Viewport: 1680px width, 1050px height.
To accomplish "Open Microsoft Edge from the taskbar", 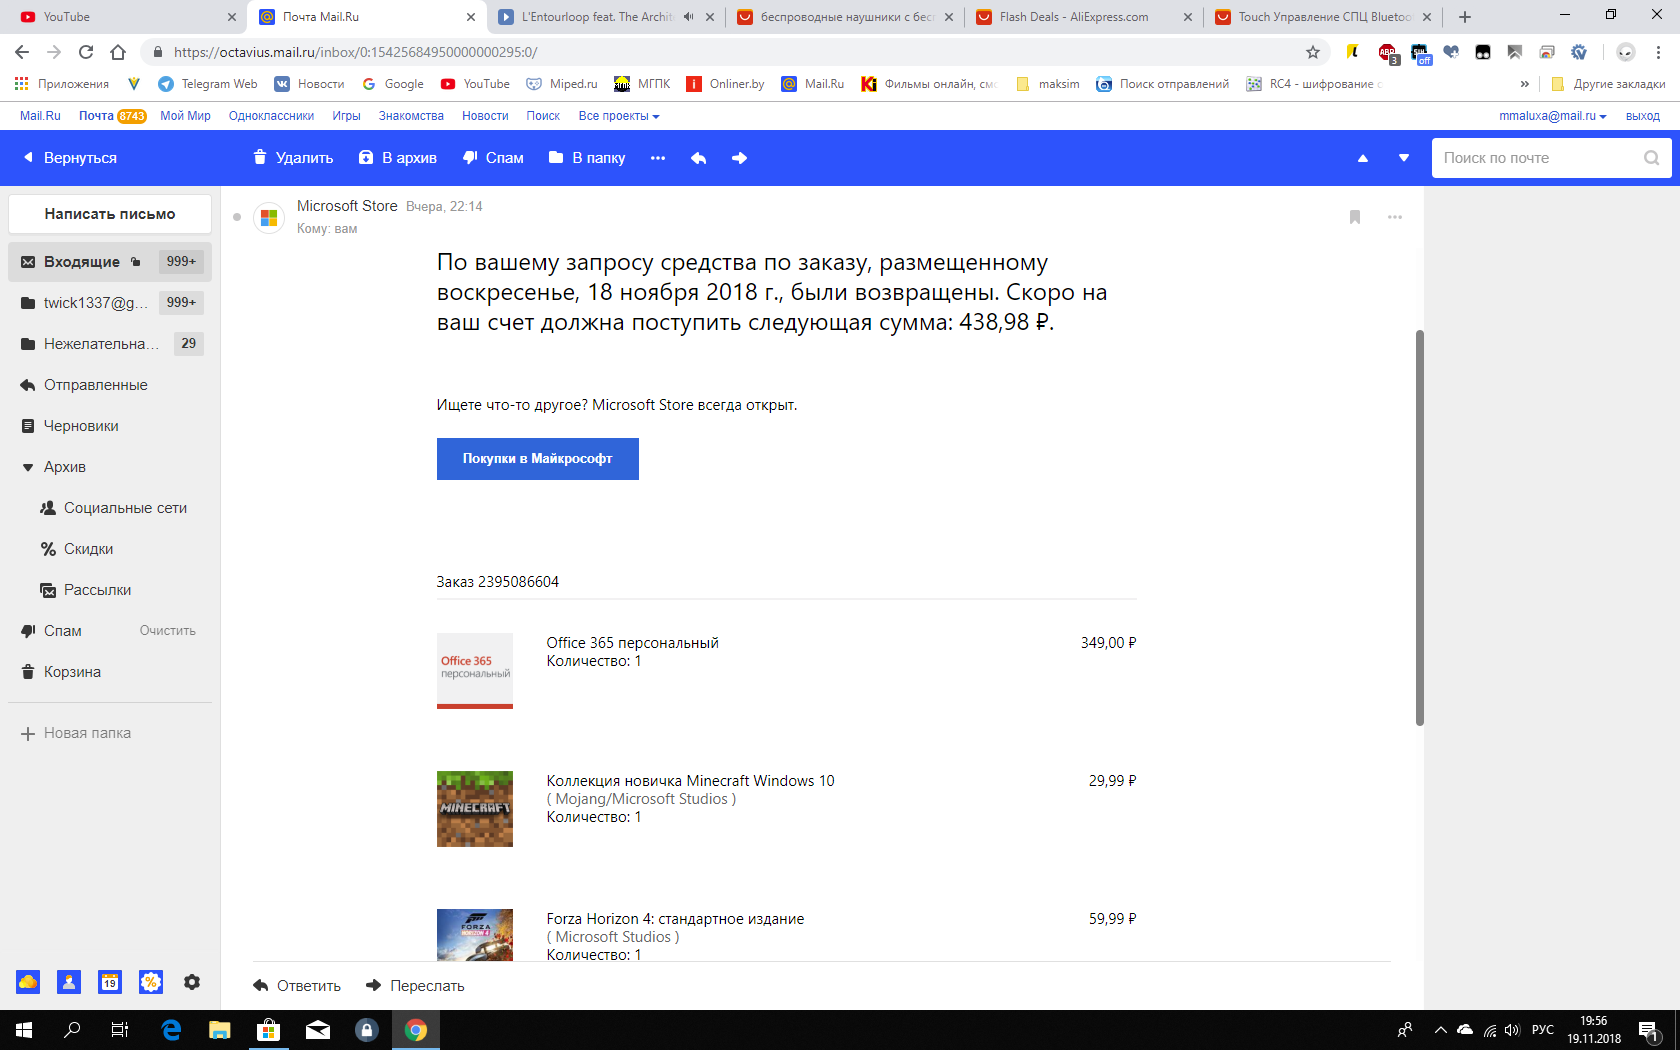I will click(x=171, y=1030).
